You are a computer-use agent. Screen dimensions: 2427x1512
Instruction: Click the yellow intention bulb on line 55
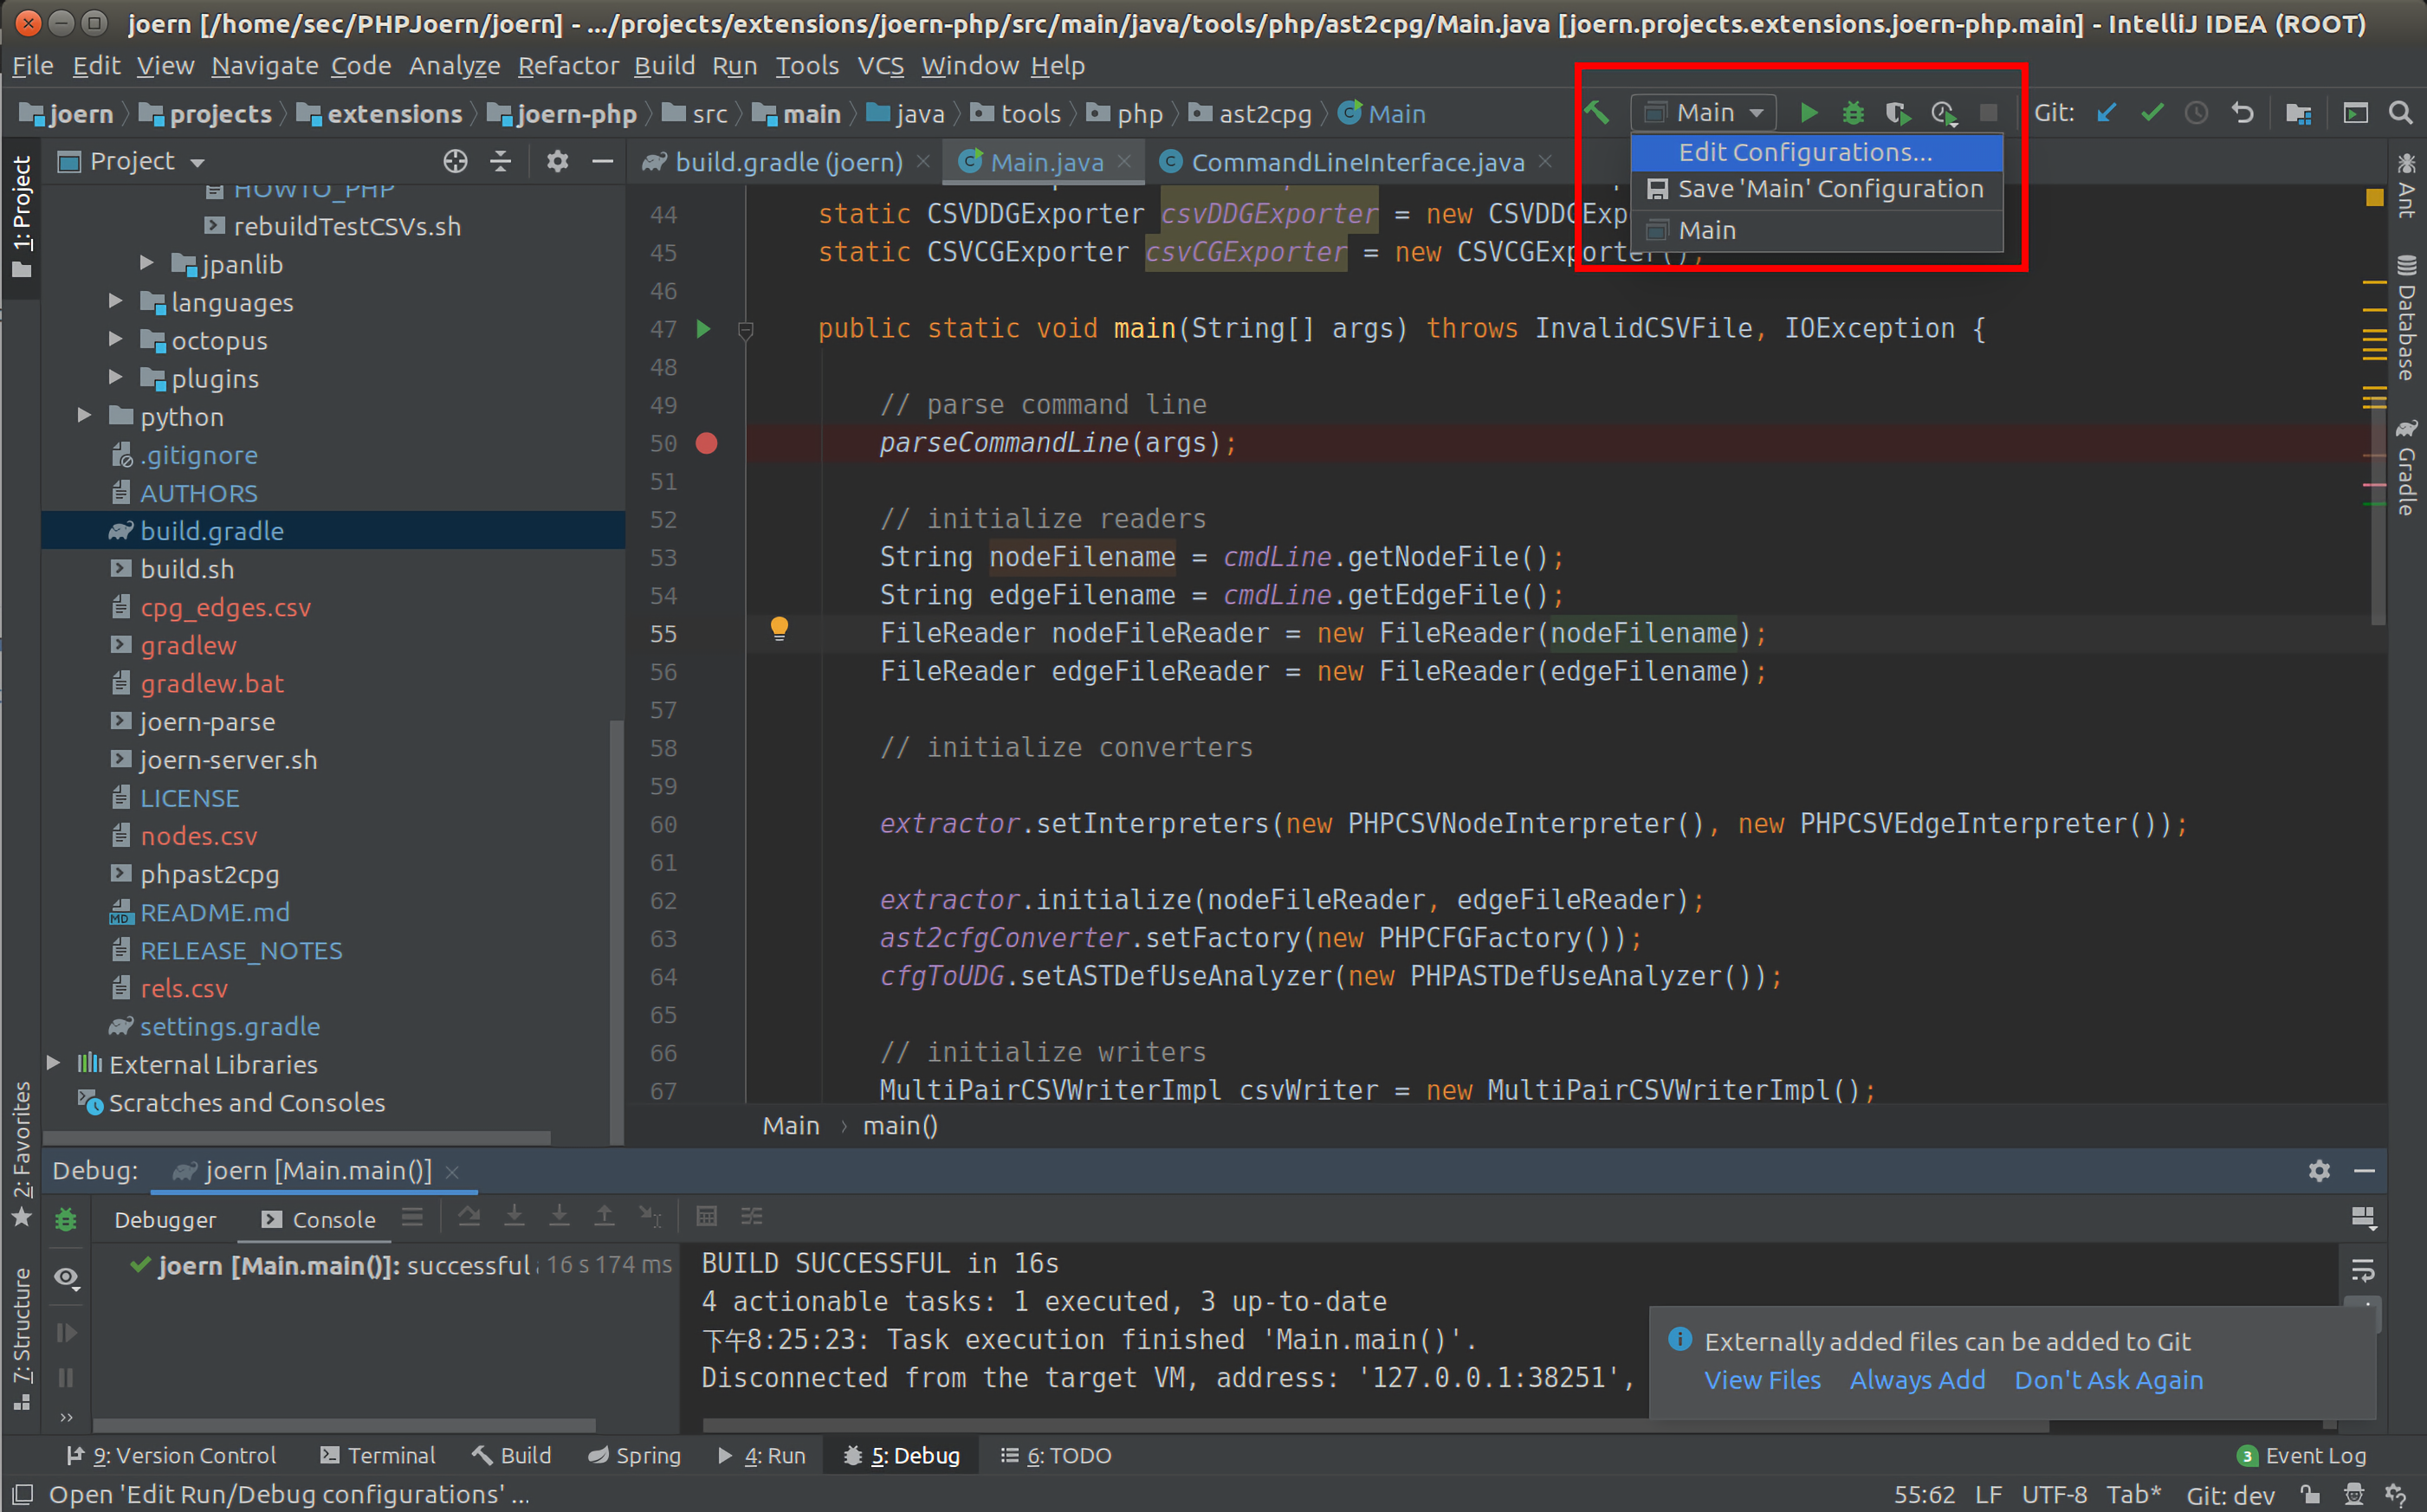[779, 629]
